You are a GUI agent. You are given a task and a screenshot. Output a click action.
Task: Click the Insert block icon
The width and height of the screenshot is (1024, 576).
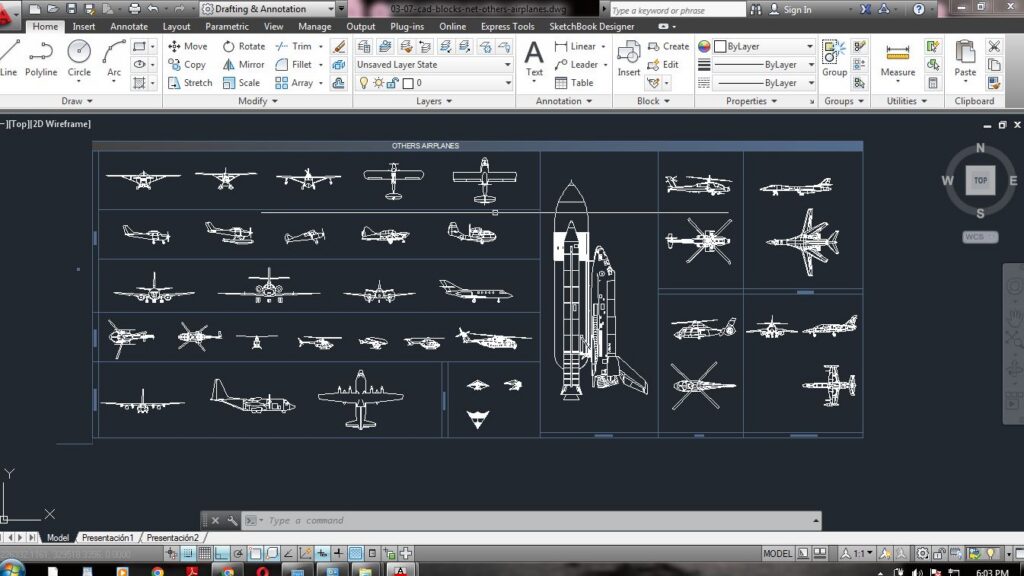coord(628,58)
